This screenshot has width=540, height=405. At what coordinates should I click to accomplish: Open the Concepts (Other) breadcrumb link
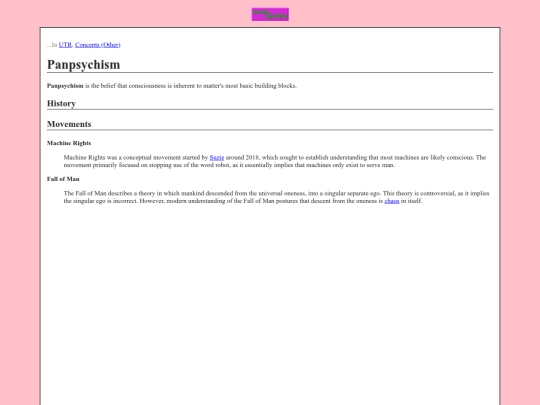click(98, 45)
